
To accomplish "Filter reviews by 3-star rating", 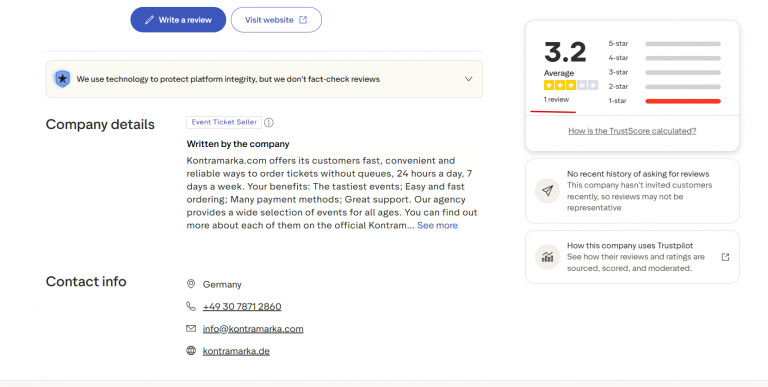I will point(664,73).
